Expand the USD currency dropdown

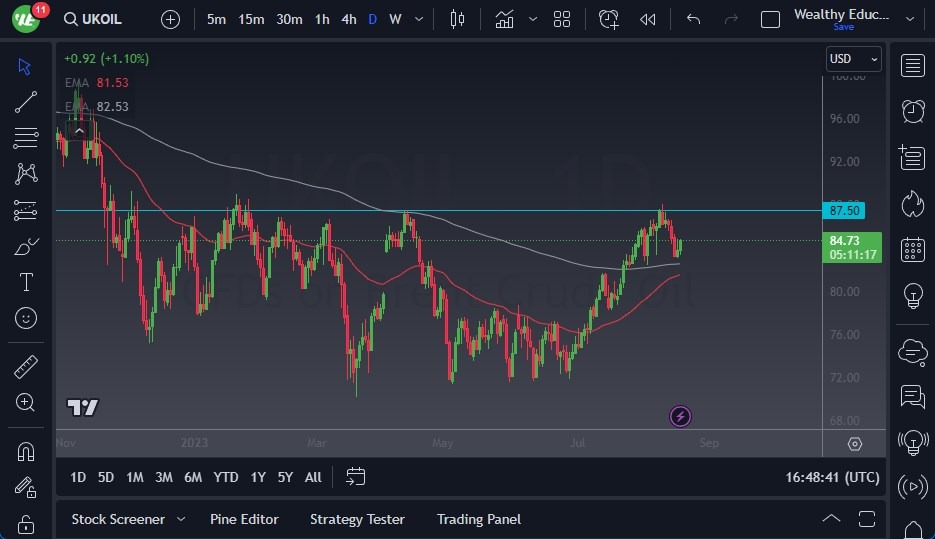click(x=854, y=59)
